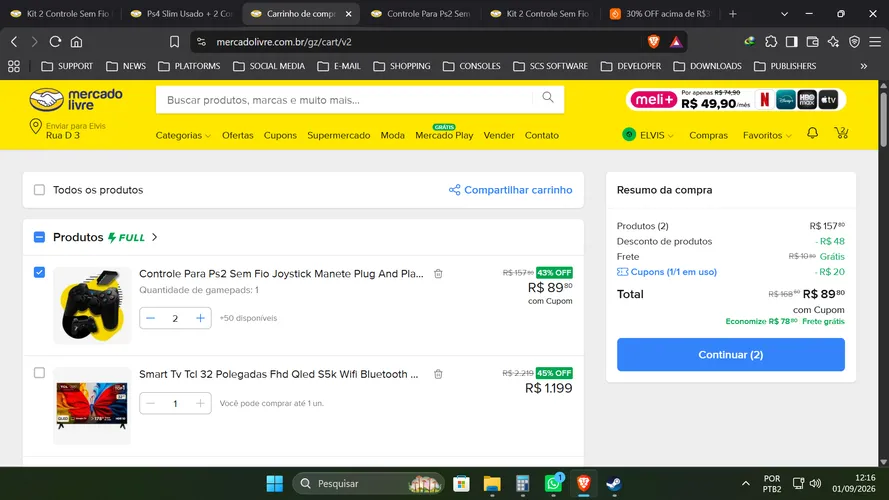
Task: Open the ELVIS account dropdown
Action: tap(648, 135)
